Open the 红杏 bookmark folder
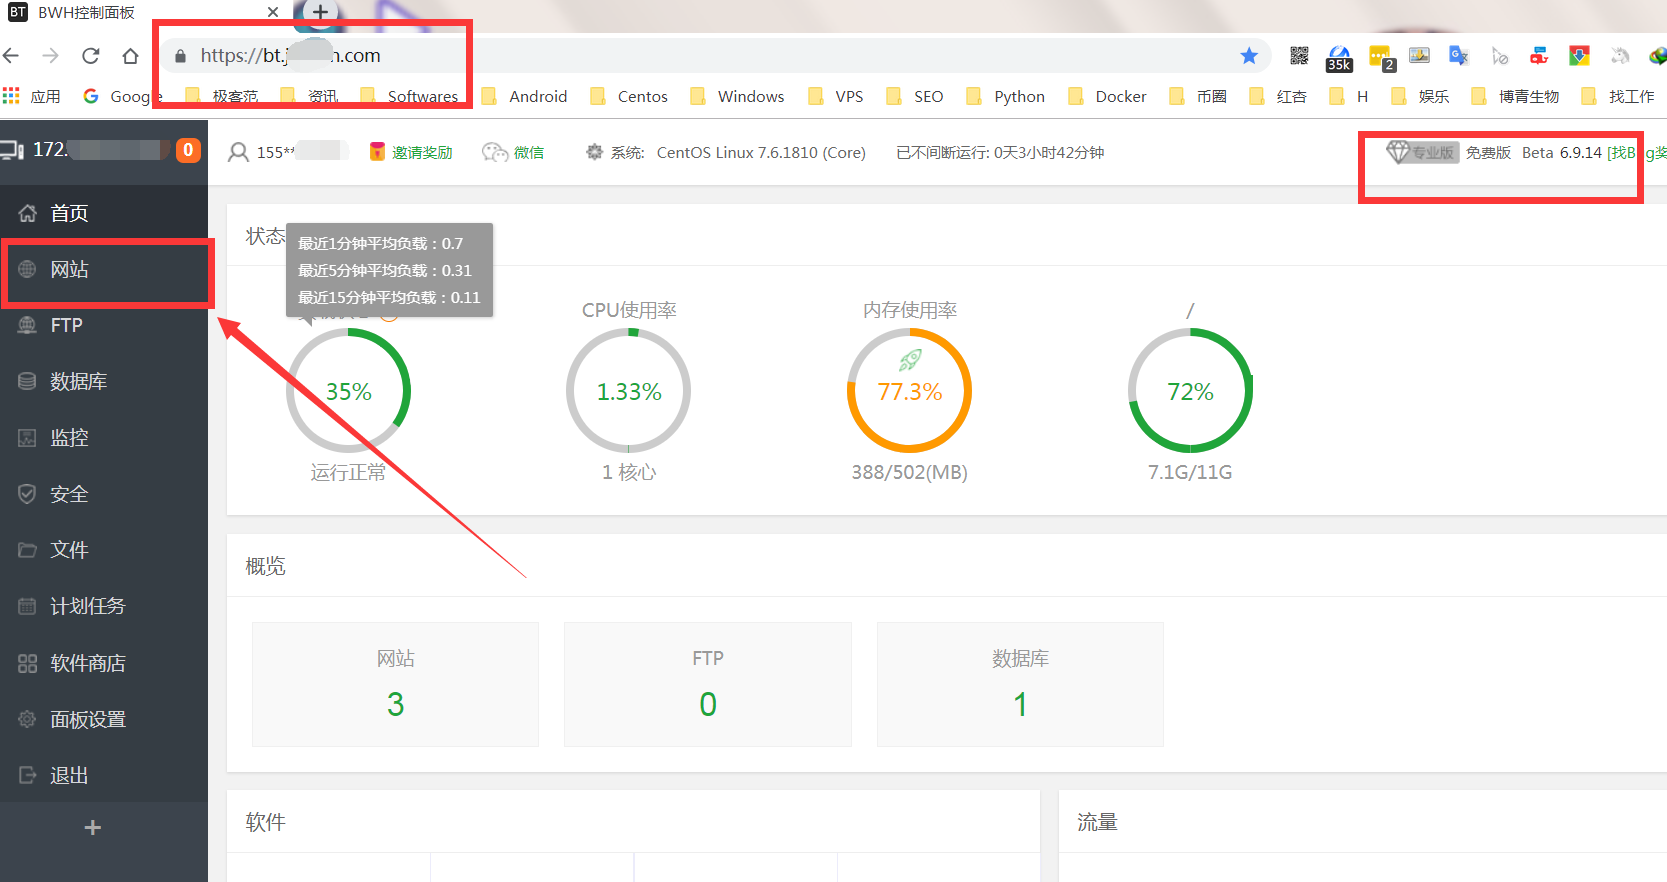 1278,96
